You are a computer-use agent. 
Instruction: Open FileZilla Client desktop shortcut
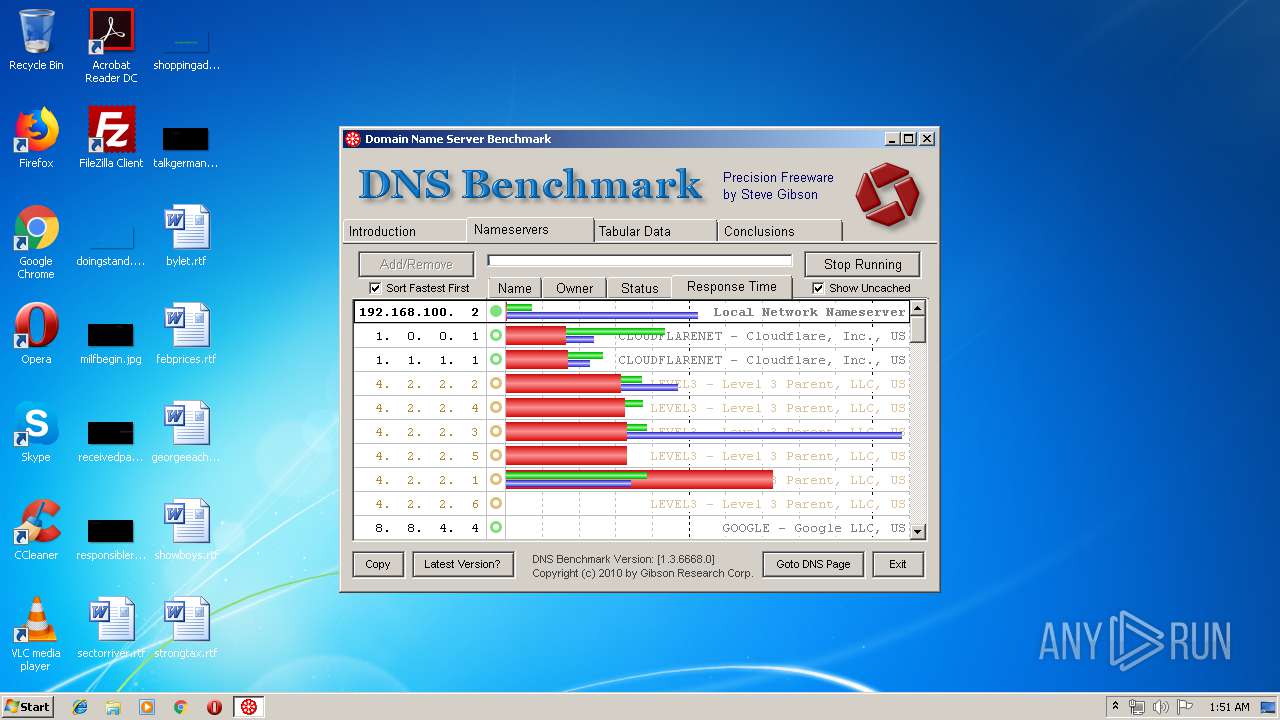pyautogui.click(x=111, y=138)
